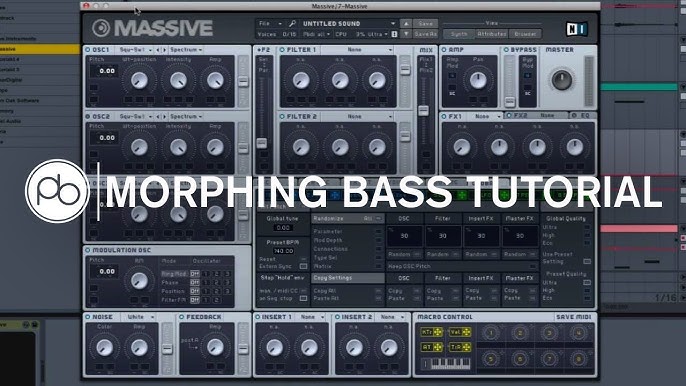
Task: Toggle OSC2 power on/off
Action: (88, 116)
